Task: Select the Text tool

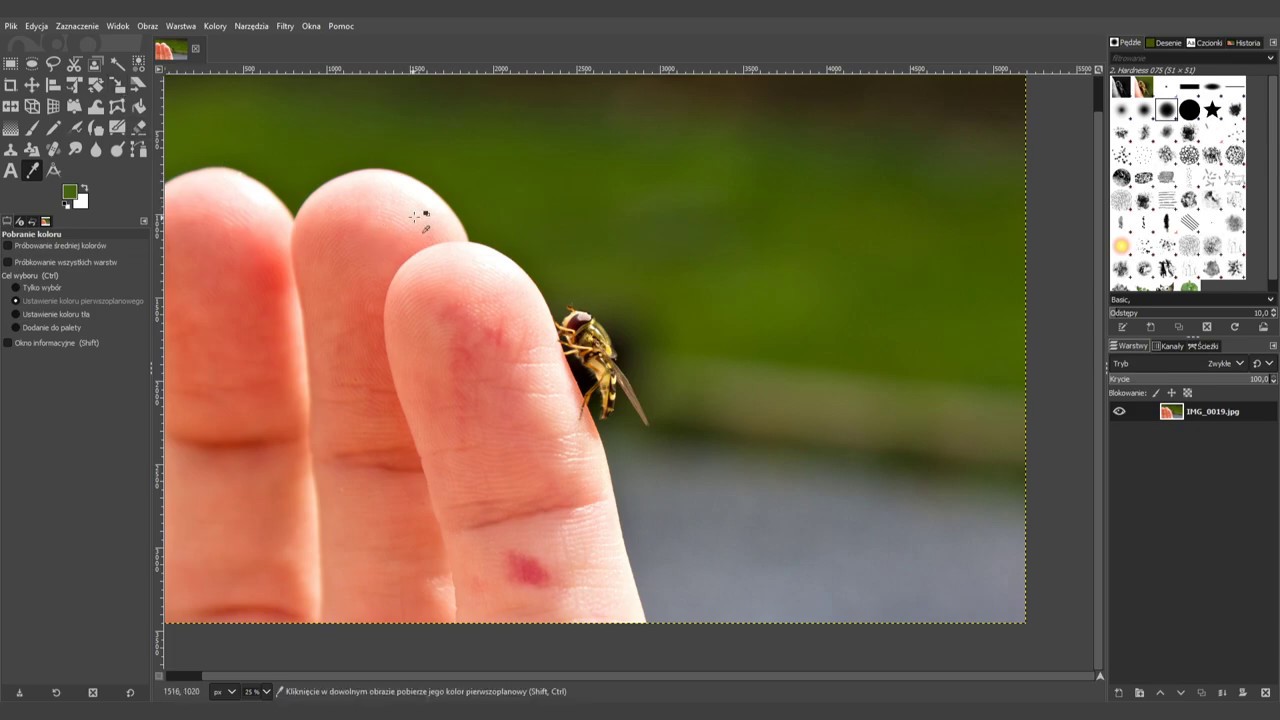Action: pyautogui.click(x=10, y=171)
